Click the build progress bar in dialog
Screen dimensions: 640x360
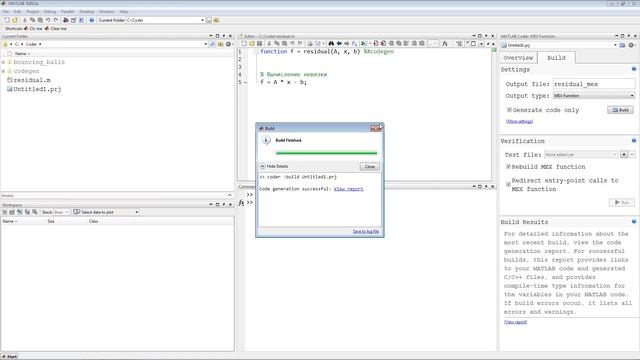[326, 153]
